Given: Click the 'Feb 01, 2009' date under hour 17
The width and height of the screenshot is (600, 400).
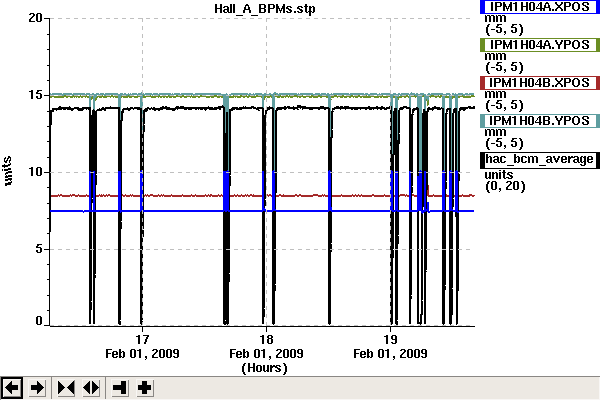Looking at the screenshot, I should click(142, 353).
